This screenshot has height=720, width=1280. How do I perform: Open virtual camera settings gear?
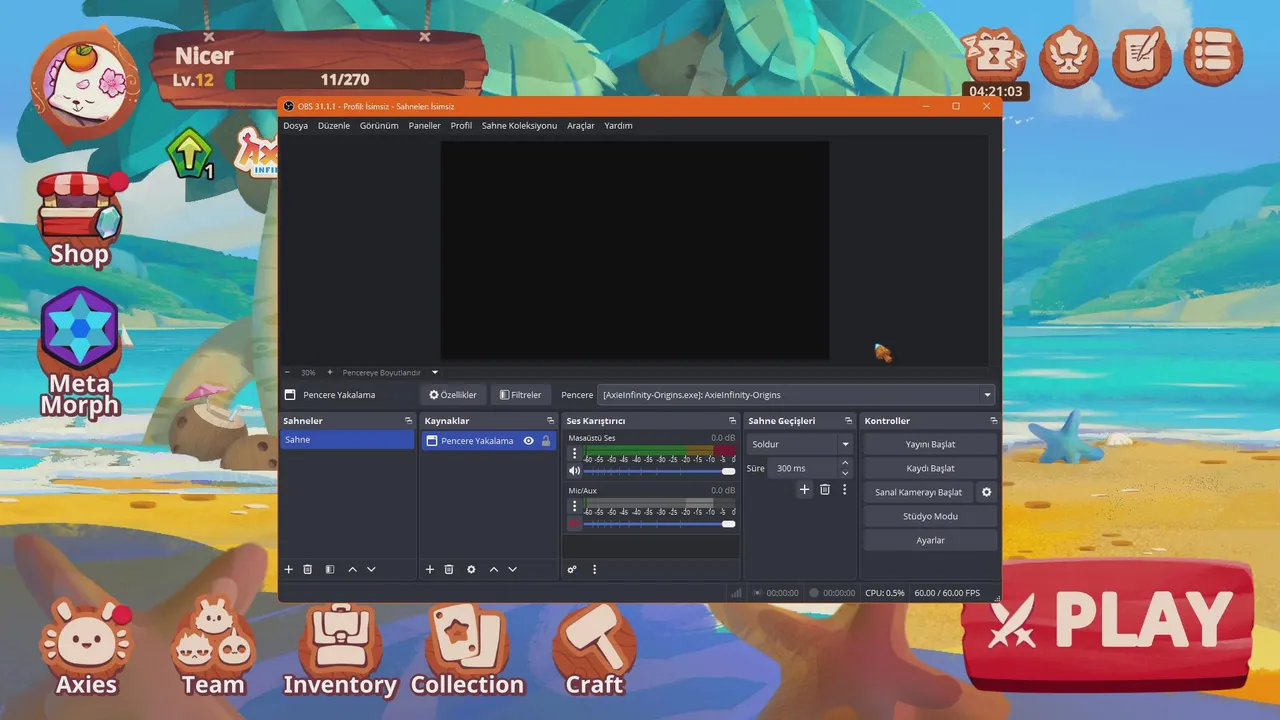coord(987,492)
